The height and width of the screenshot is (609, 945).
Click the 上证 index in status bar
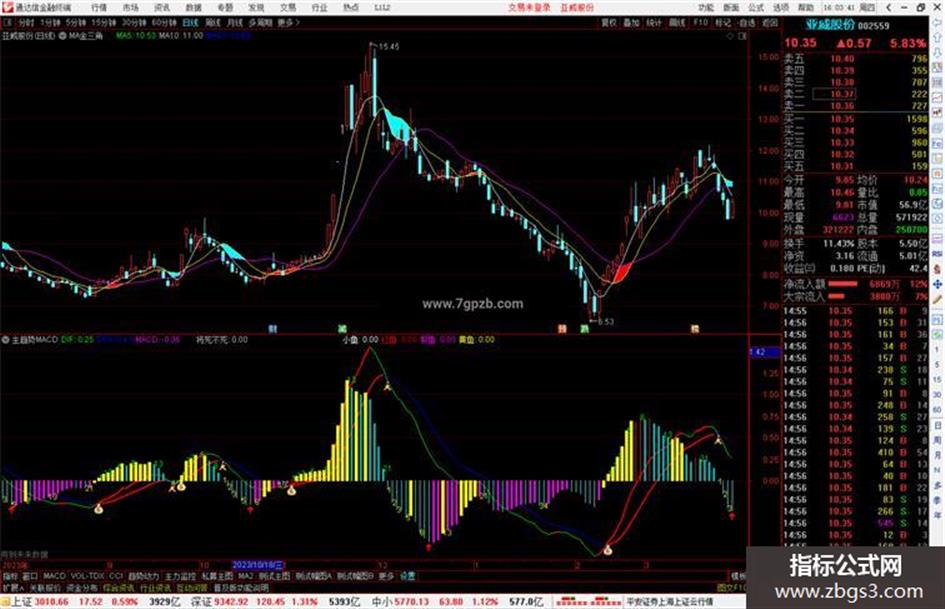click(20, 602)
